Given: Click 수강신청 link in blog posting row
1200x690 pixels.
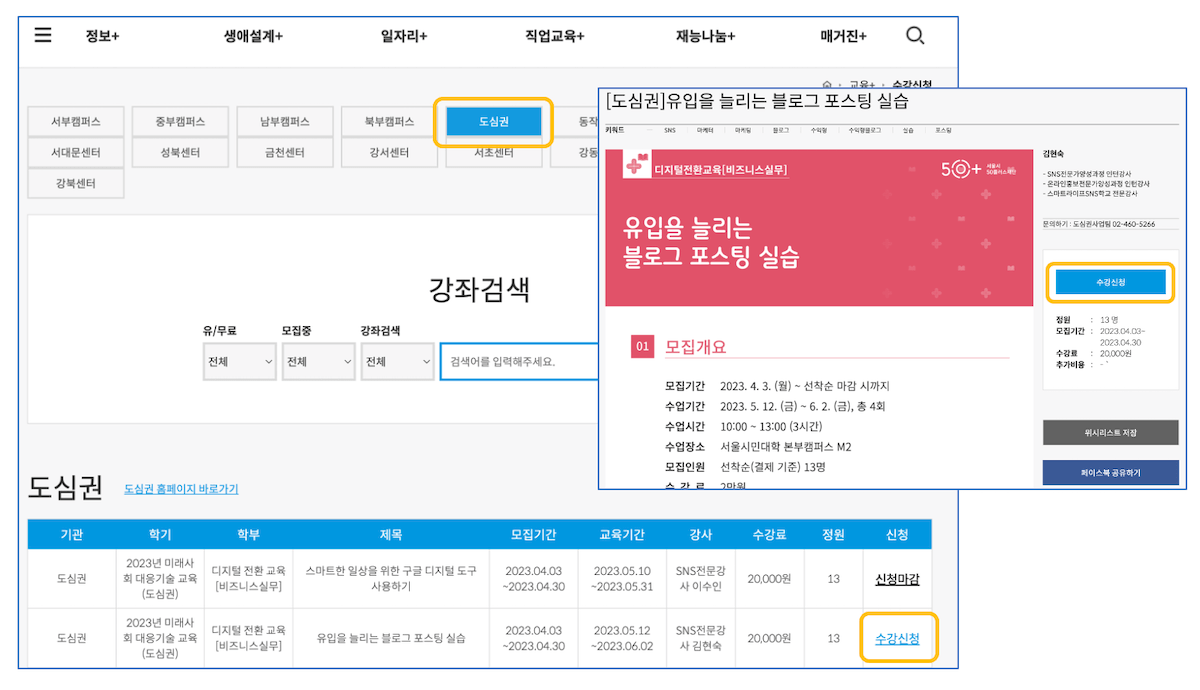Looking at the screenshot, I should coord(897,638).
